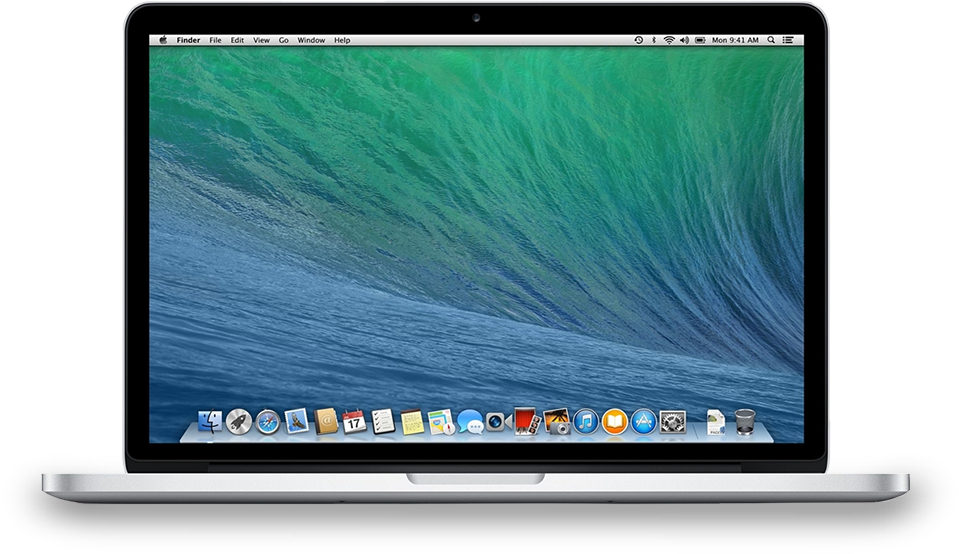
Task: Click the Time Machine menu bar icon
Action: [639, 40]
